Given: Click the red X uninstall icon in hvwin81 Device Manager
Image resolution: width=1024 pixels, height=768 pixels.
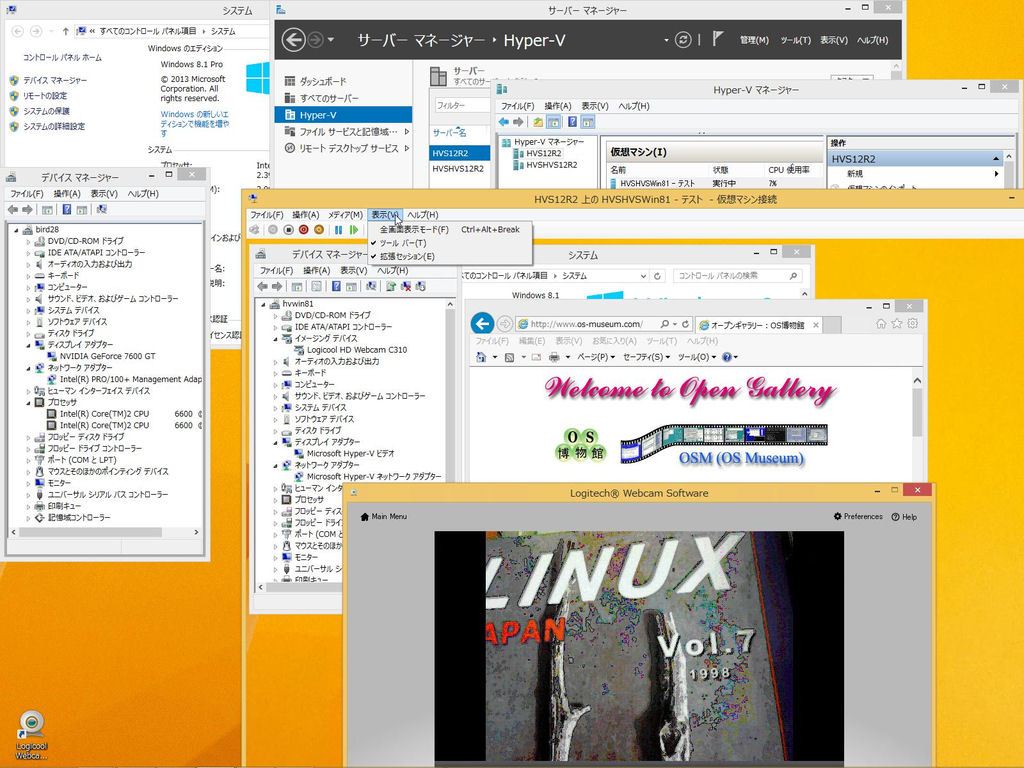Looking at the screenshot, I should pyautogui.click(x=406, y=287).
